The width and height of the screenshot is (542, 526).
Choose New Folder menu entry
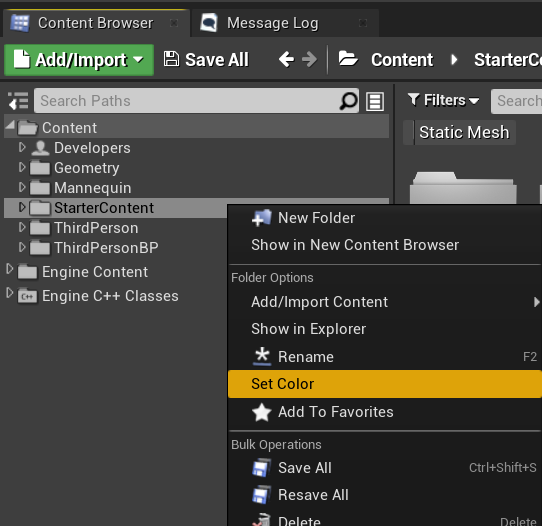385,218
